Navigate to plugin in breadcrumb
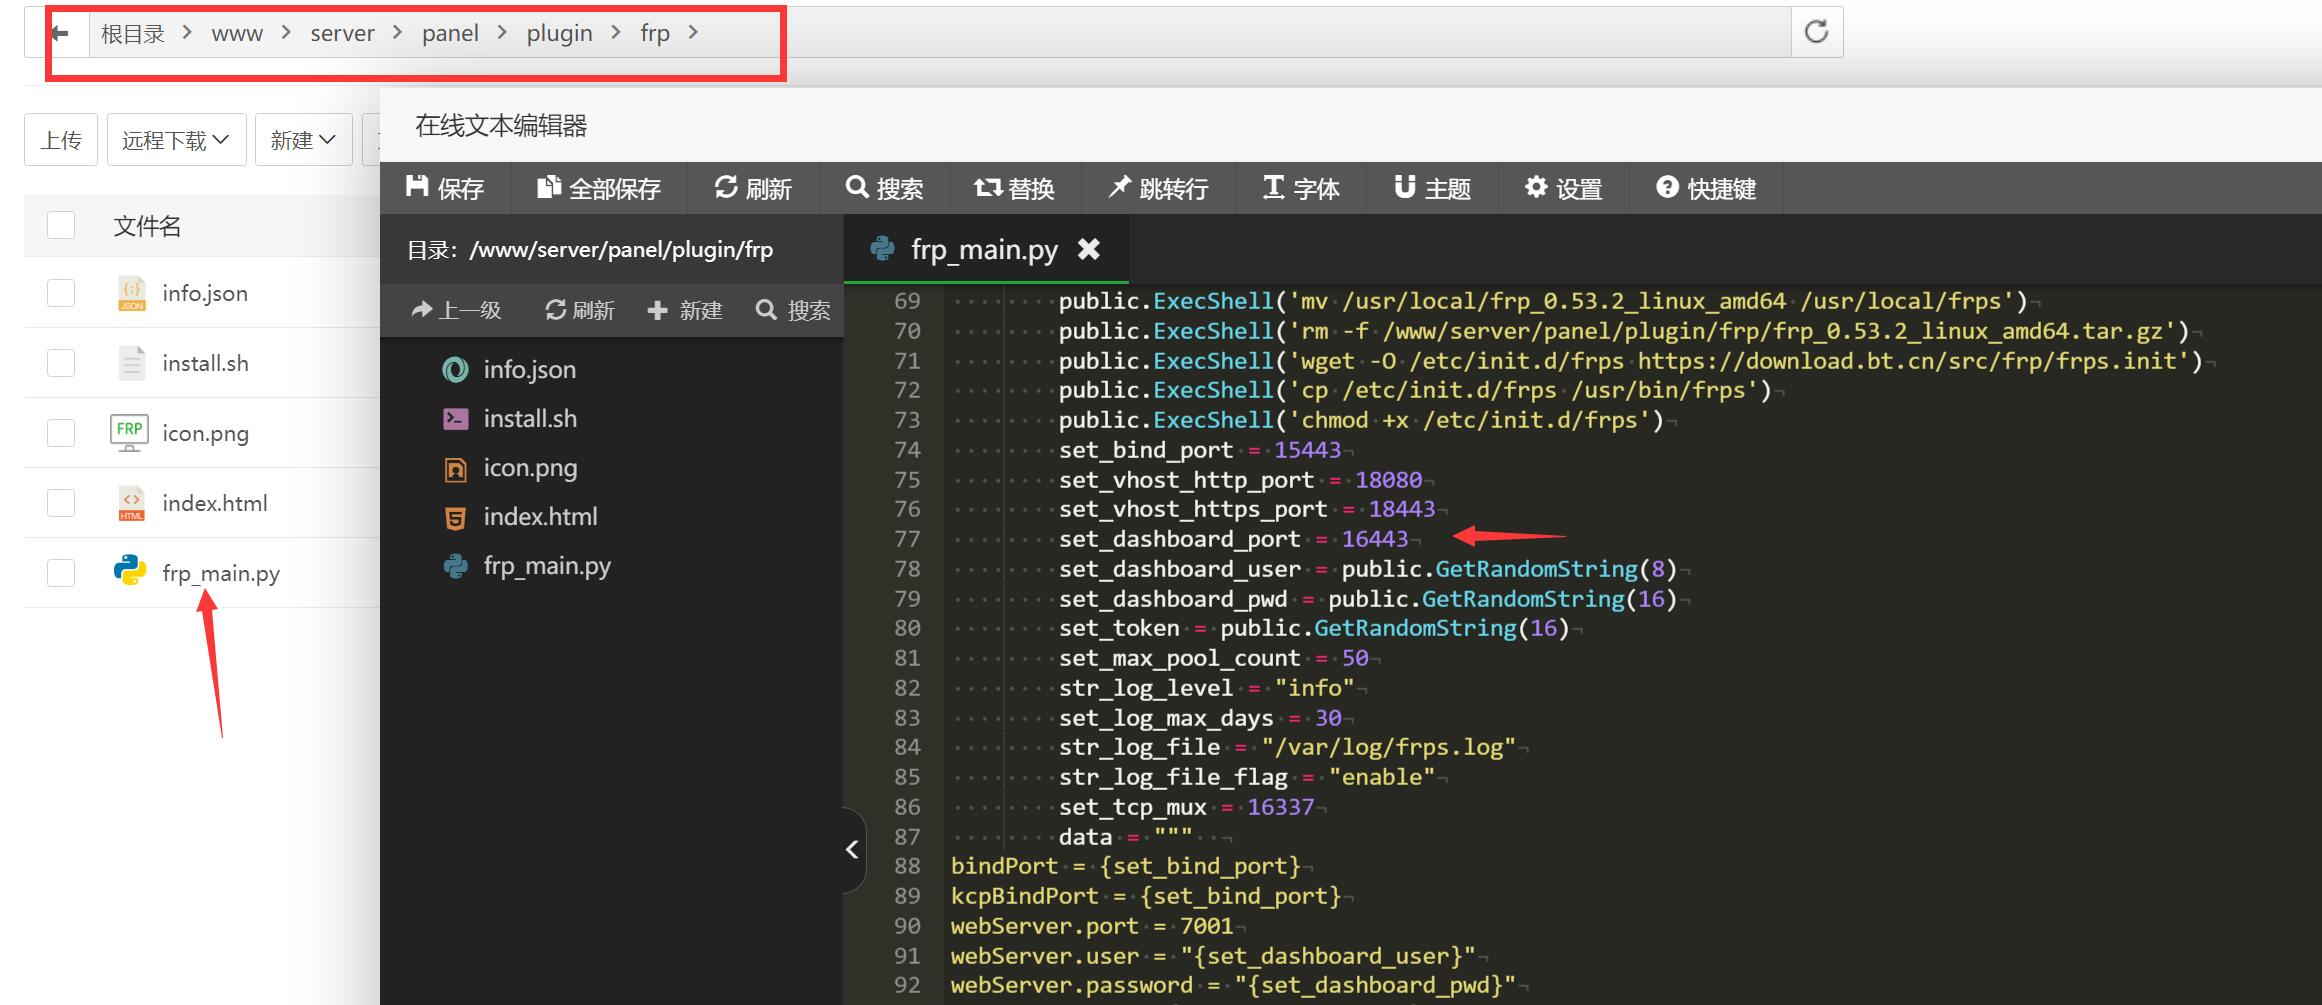Screen dimensions: 2322x1005 point(559,34)
